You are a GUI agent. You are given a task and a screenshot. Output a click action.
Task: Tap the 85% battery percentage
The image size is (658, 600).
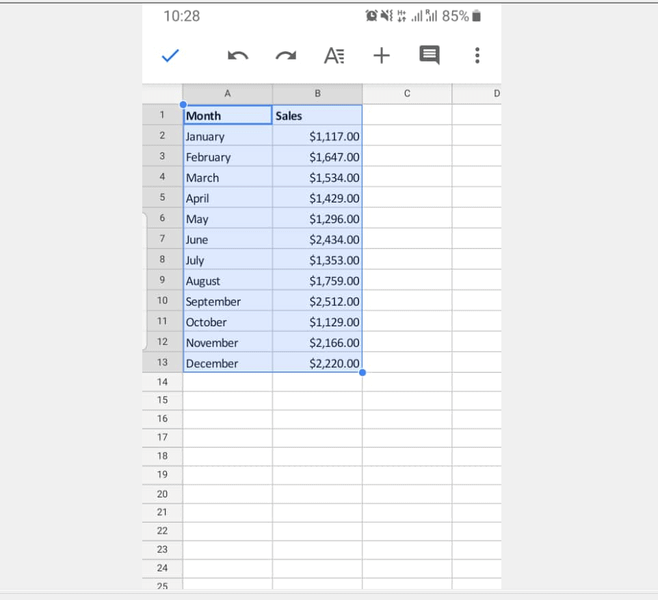pyautogui.click(x=455, y=16)
